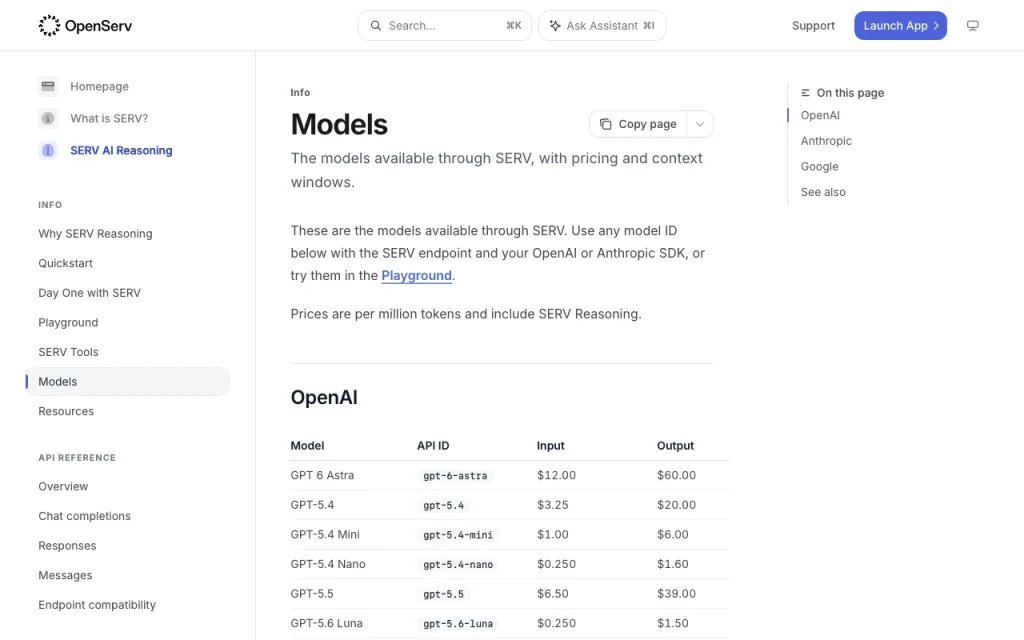Open the Support link

coord(813,25)
